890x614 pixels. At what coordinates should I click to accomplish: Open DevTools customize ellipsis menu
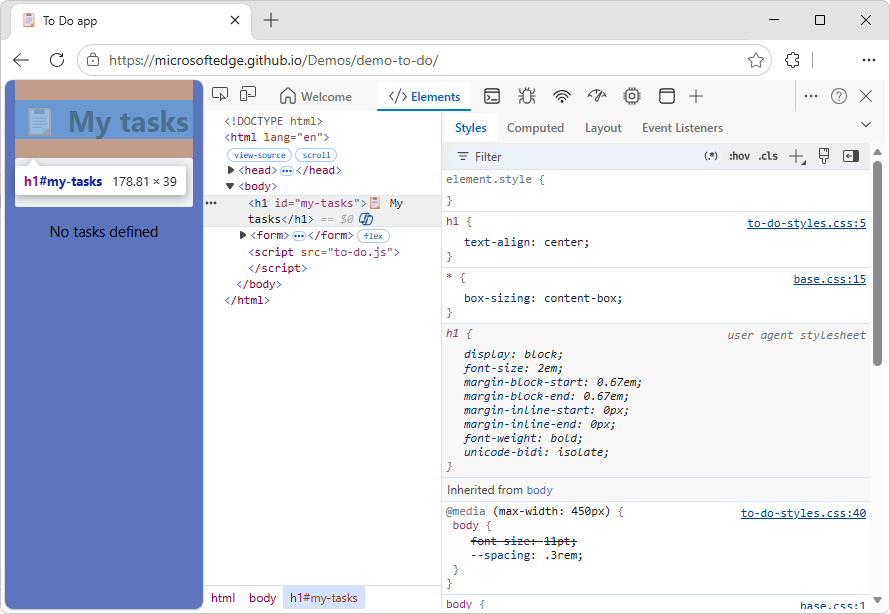811,96
